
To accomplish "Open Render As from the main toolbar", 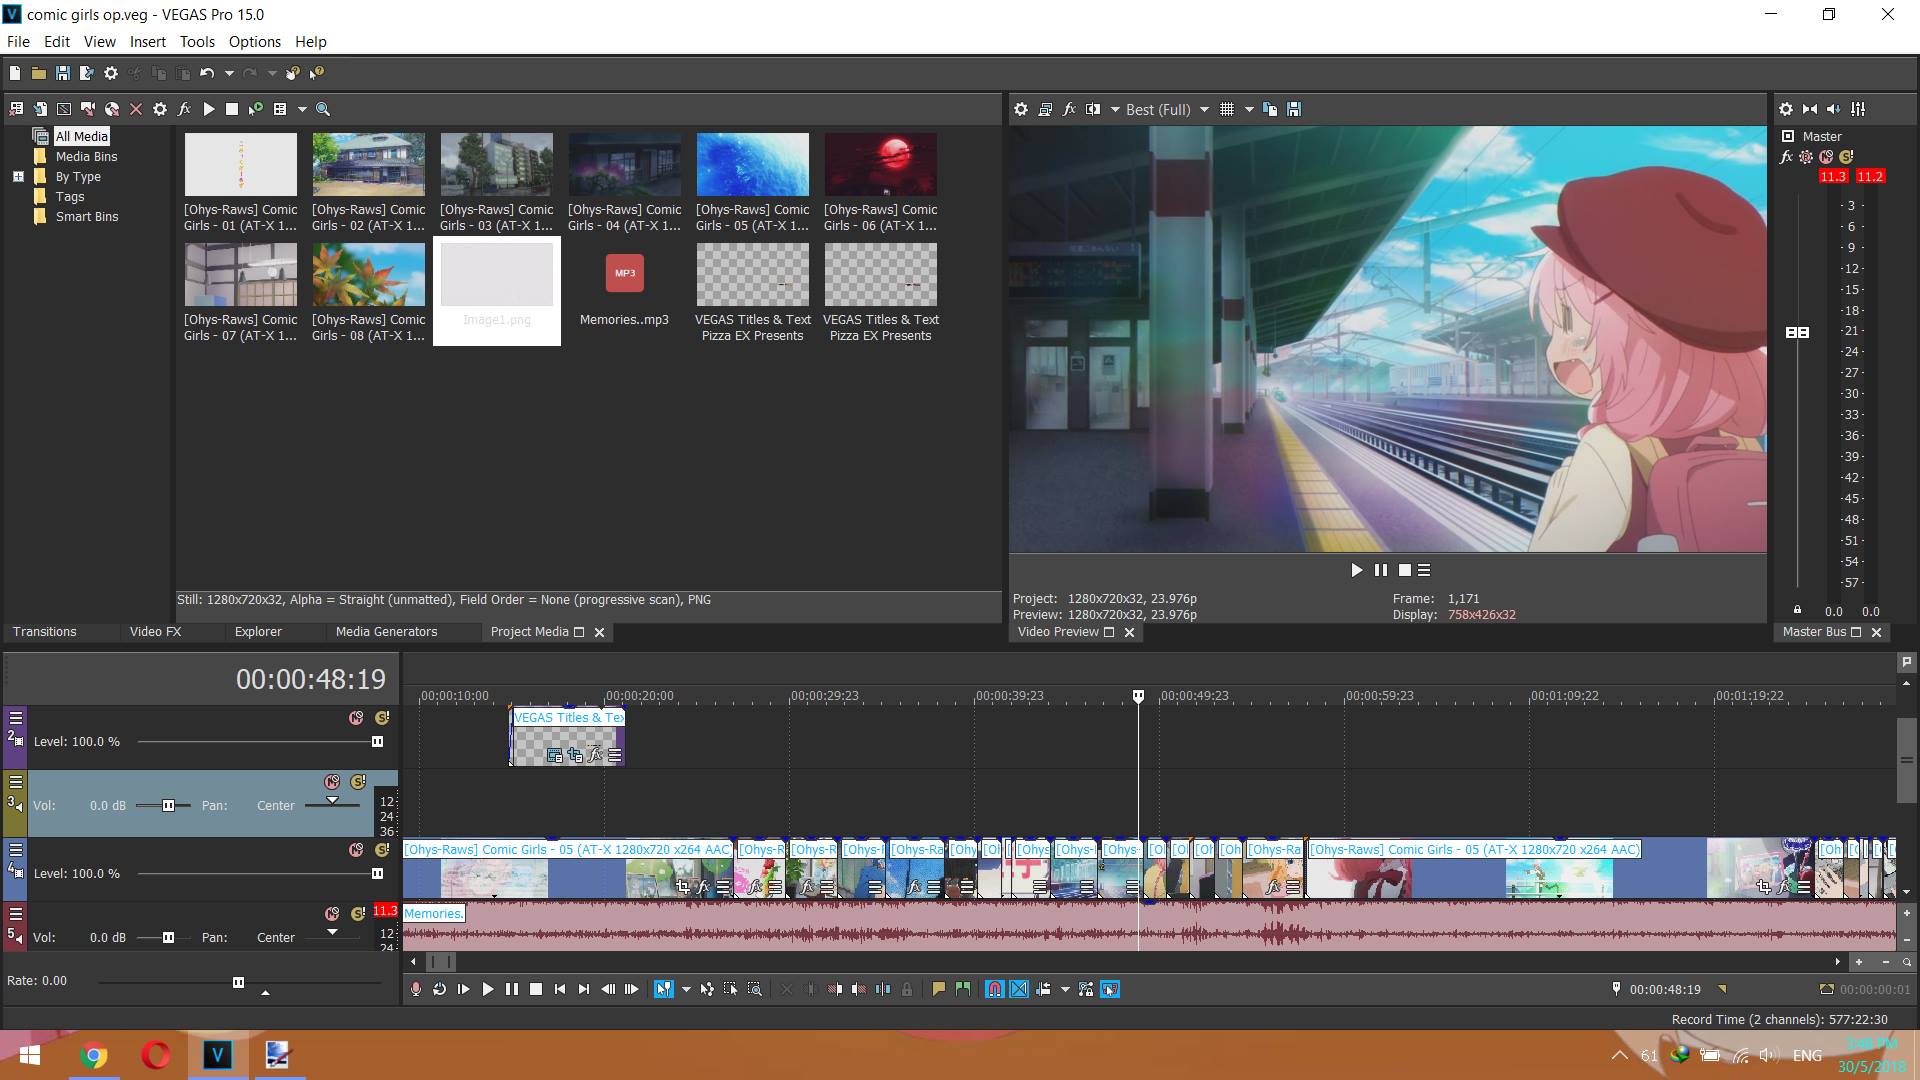I will point(86,73).
